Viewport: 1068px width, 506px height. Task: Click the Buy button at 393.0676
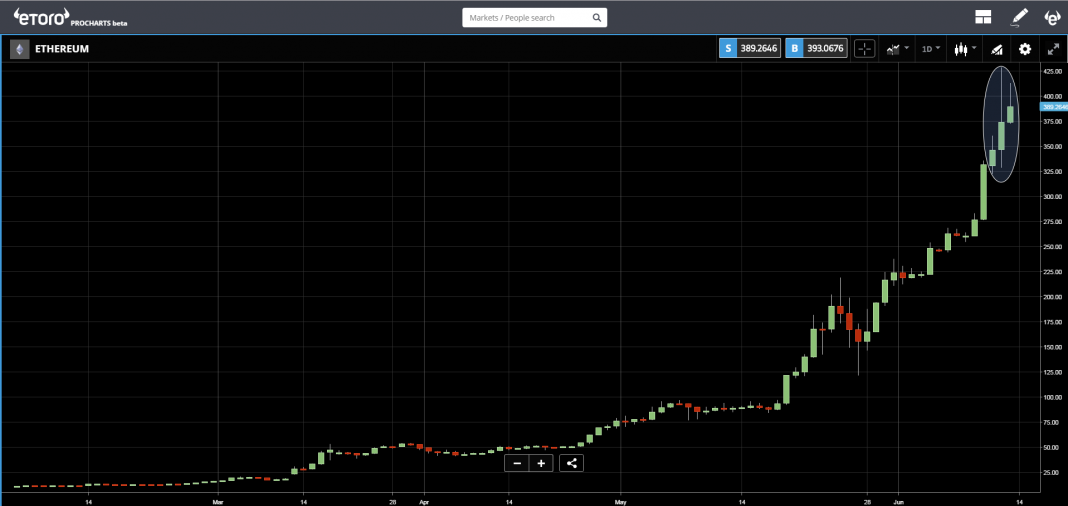point(816,49)
